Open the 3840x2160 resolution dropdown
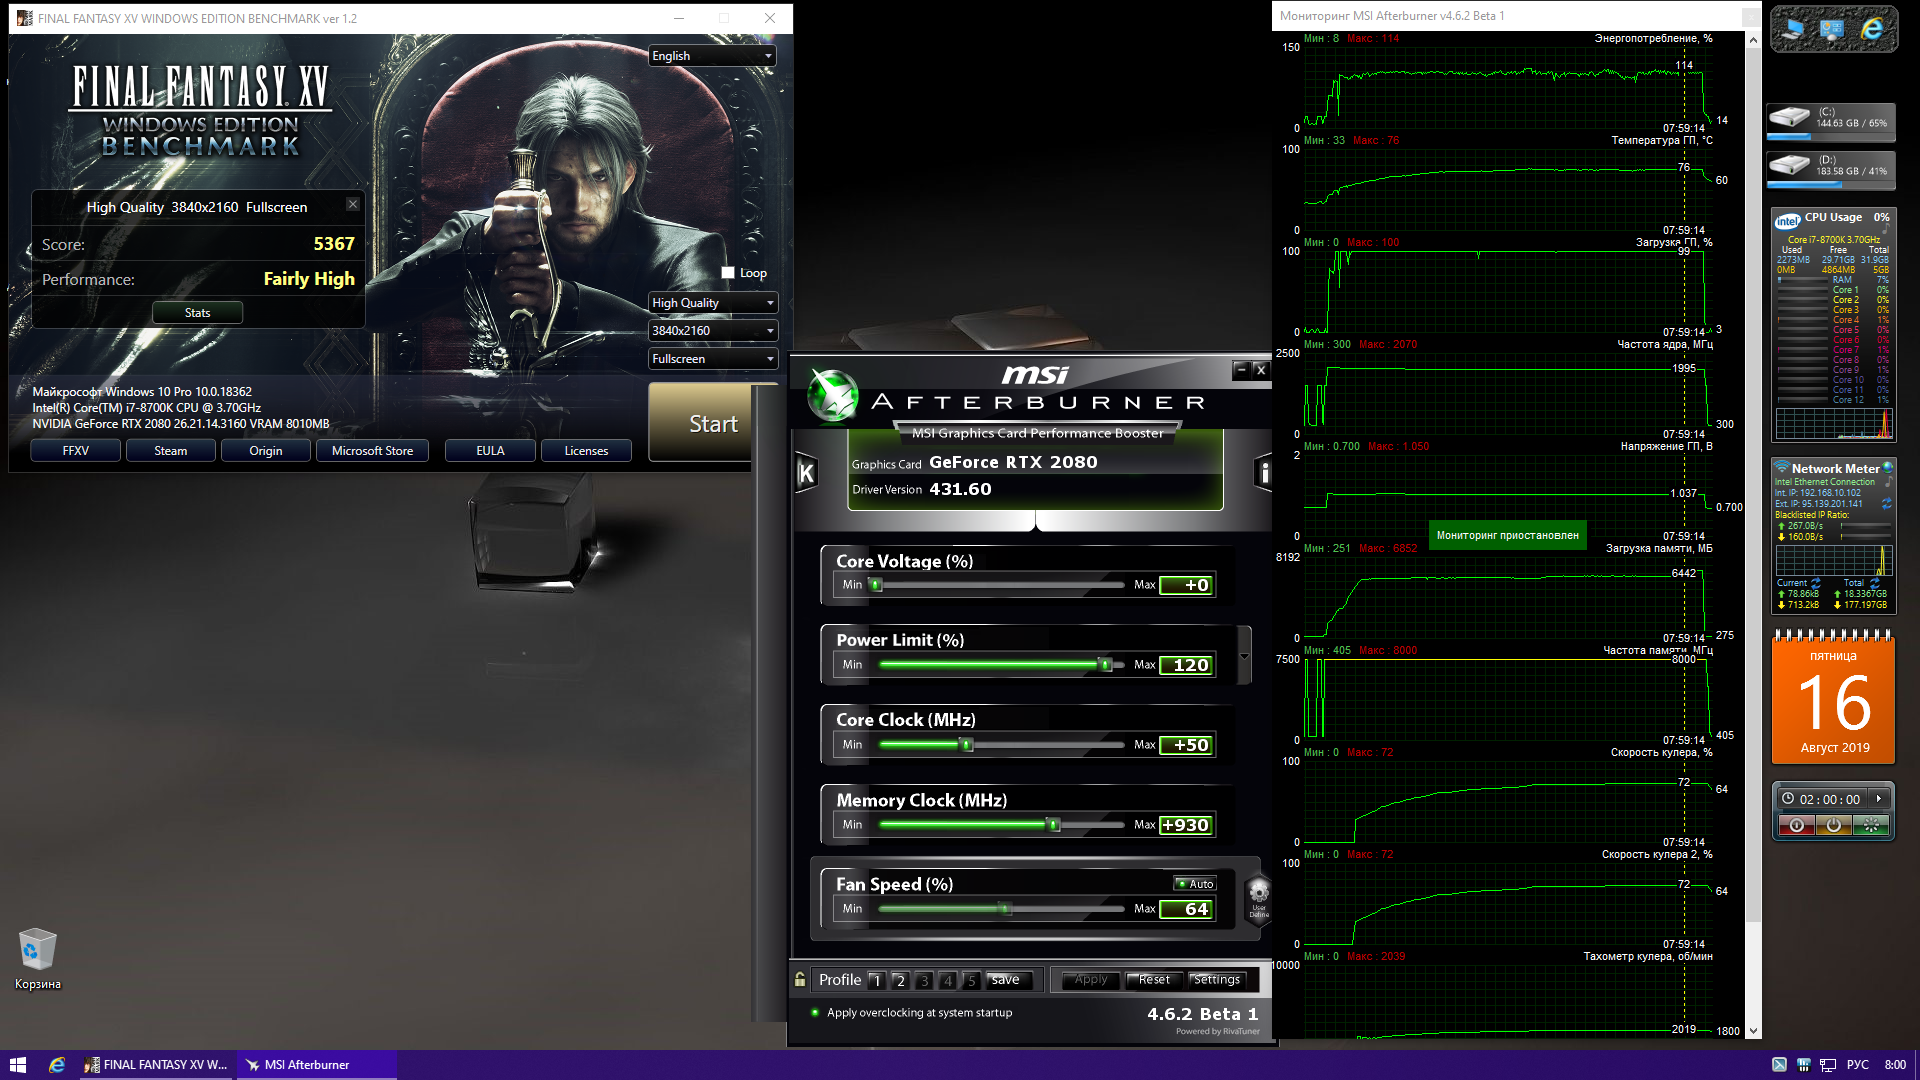 pyautogui.click(x=712, y=331)
